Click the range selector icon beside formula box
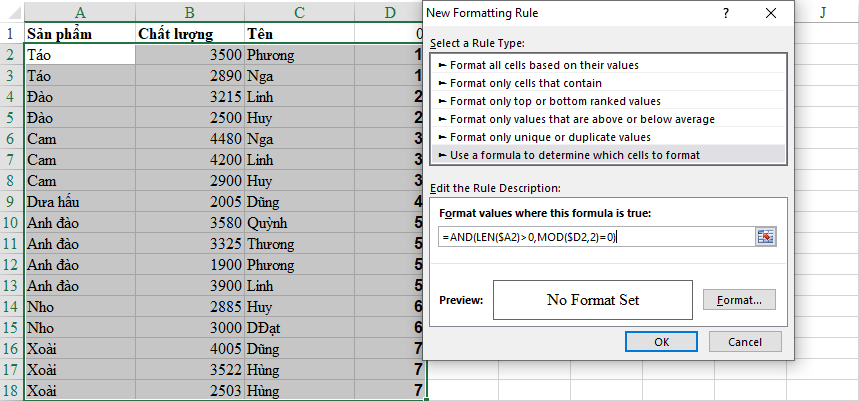 coord(766,237)
